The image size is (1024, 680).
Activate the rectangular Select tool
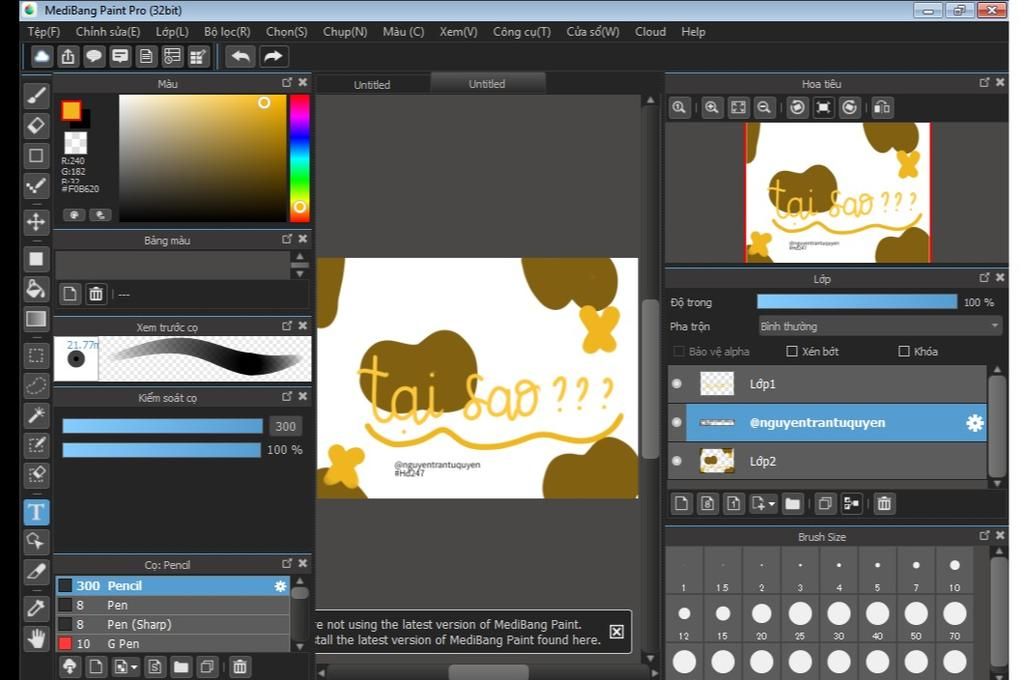pyautogui.click(x=37, y=355)
